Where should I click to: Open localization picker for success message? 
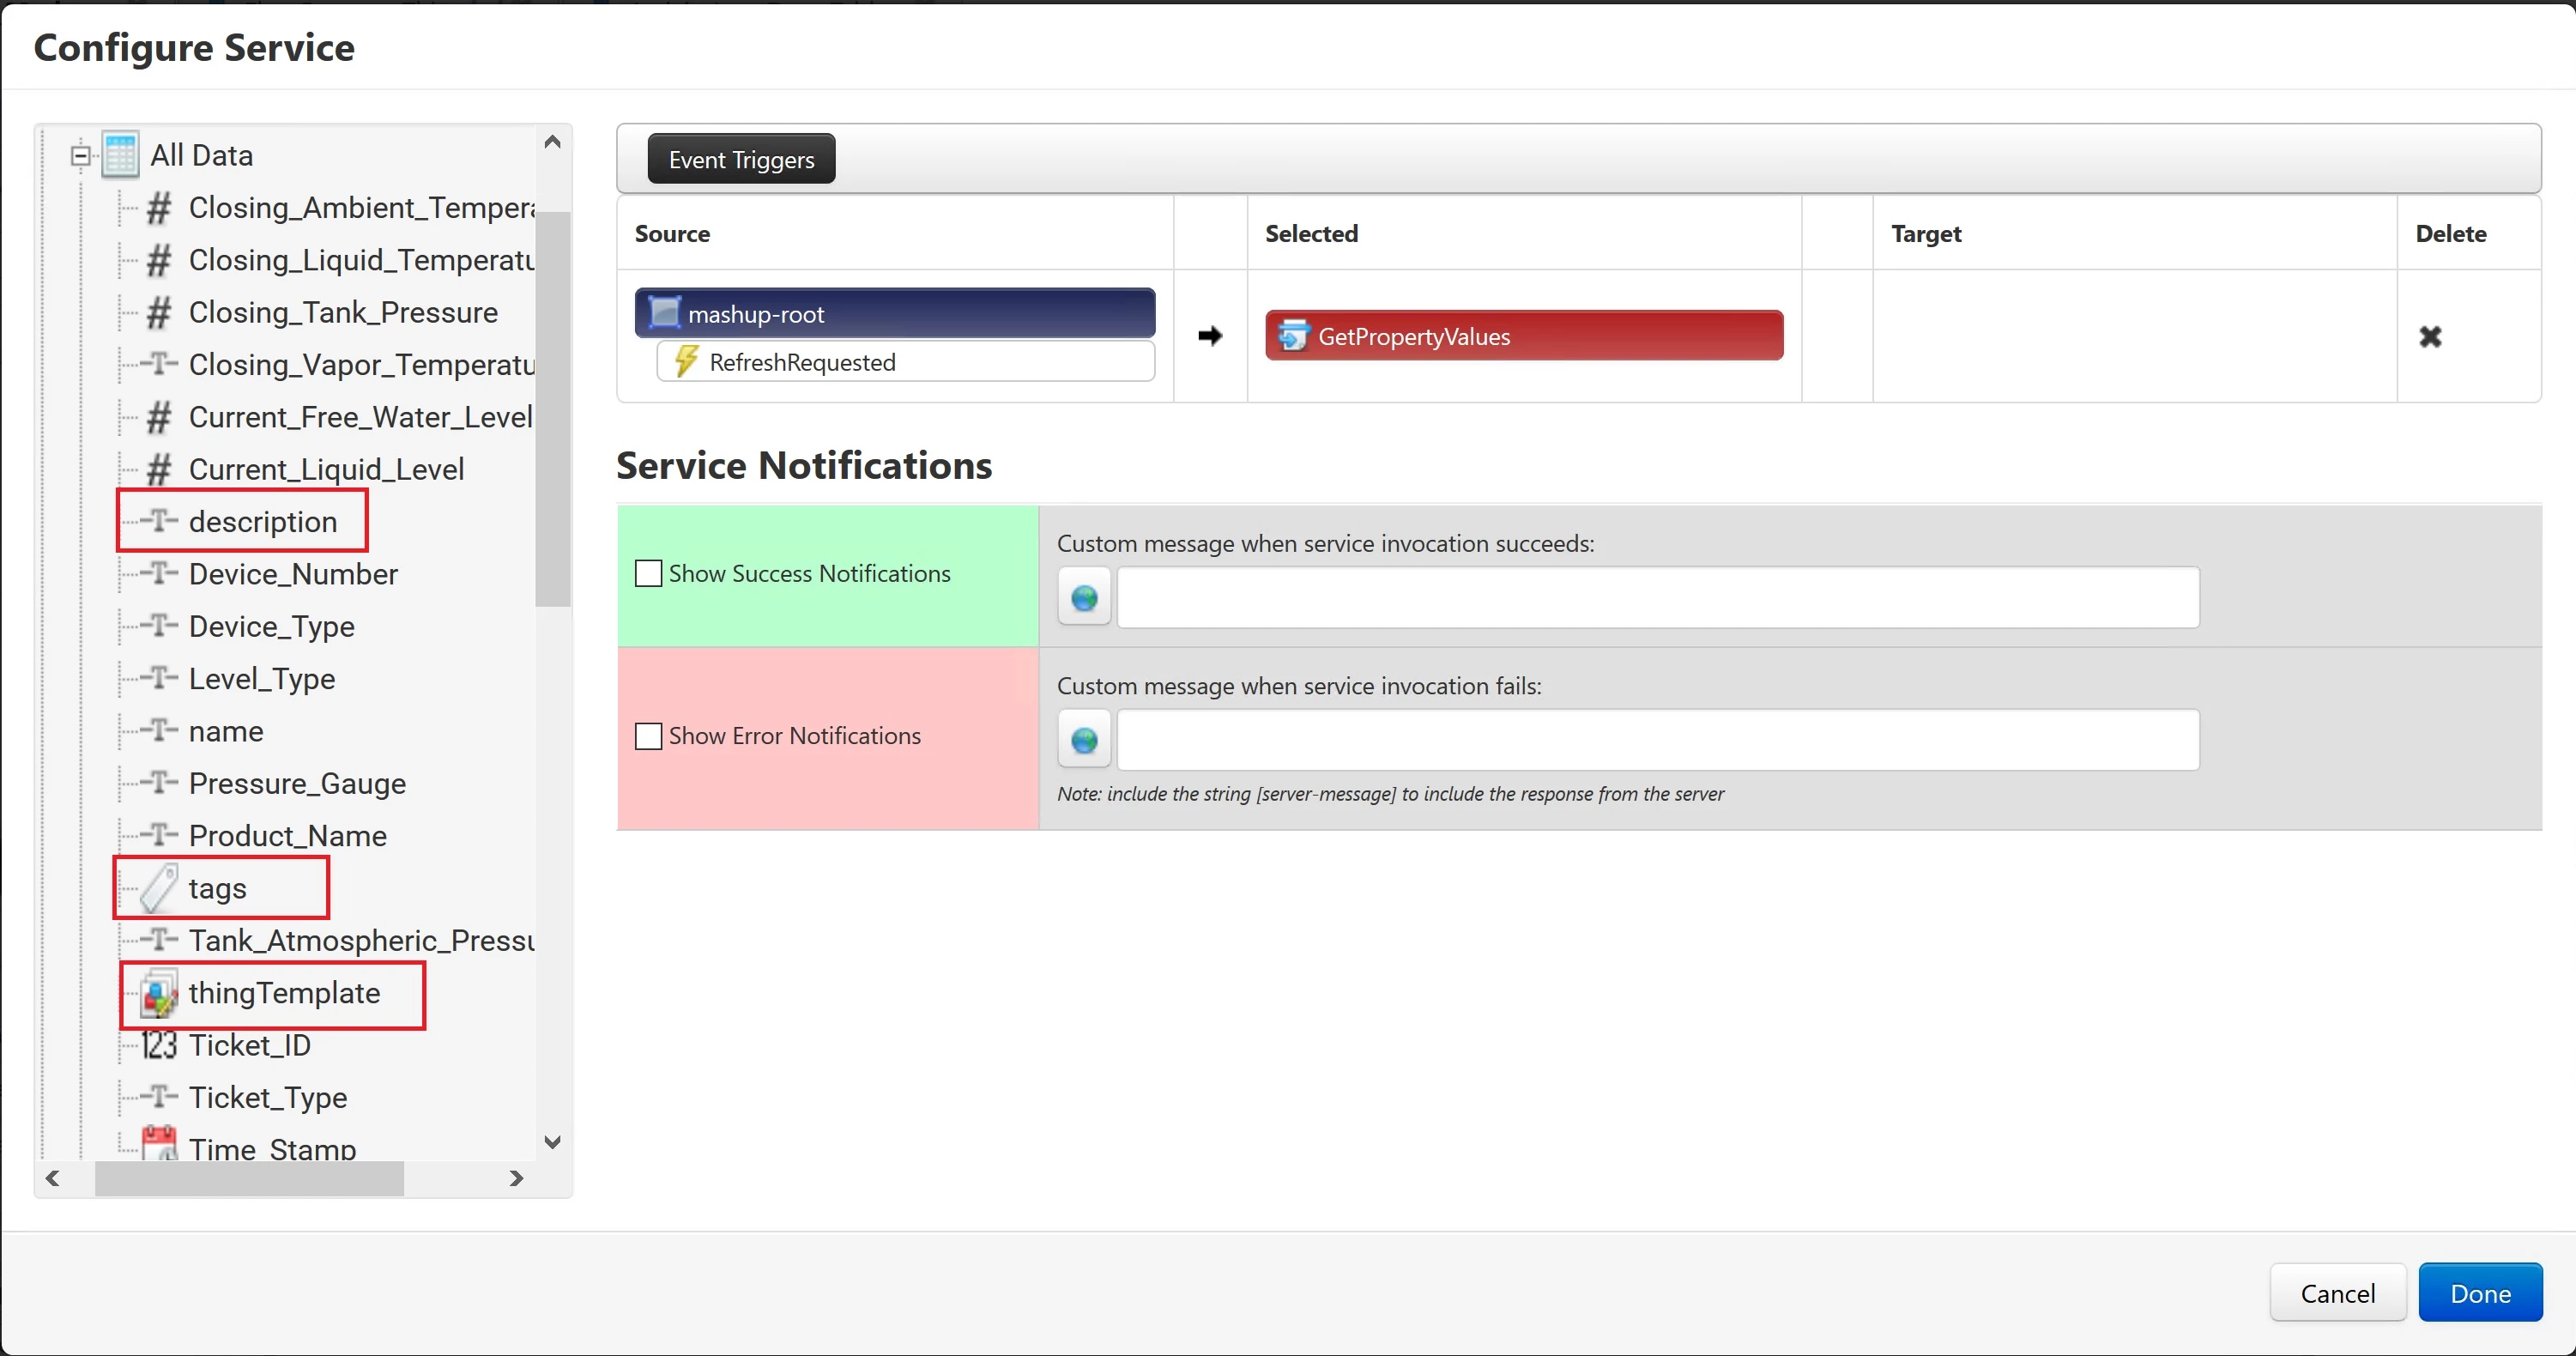(x=1084, y=598)
